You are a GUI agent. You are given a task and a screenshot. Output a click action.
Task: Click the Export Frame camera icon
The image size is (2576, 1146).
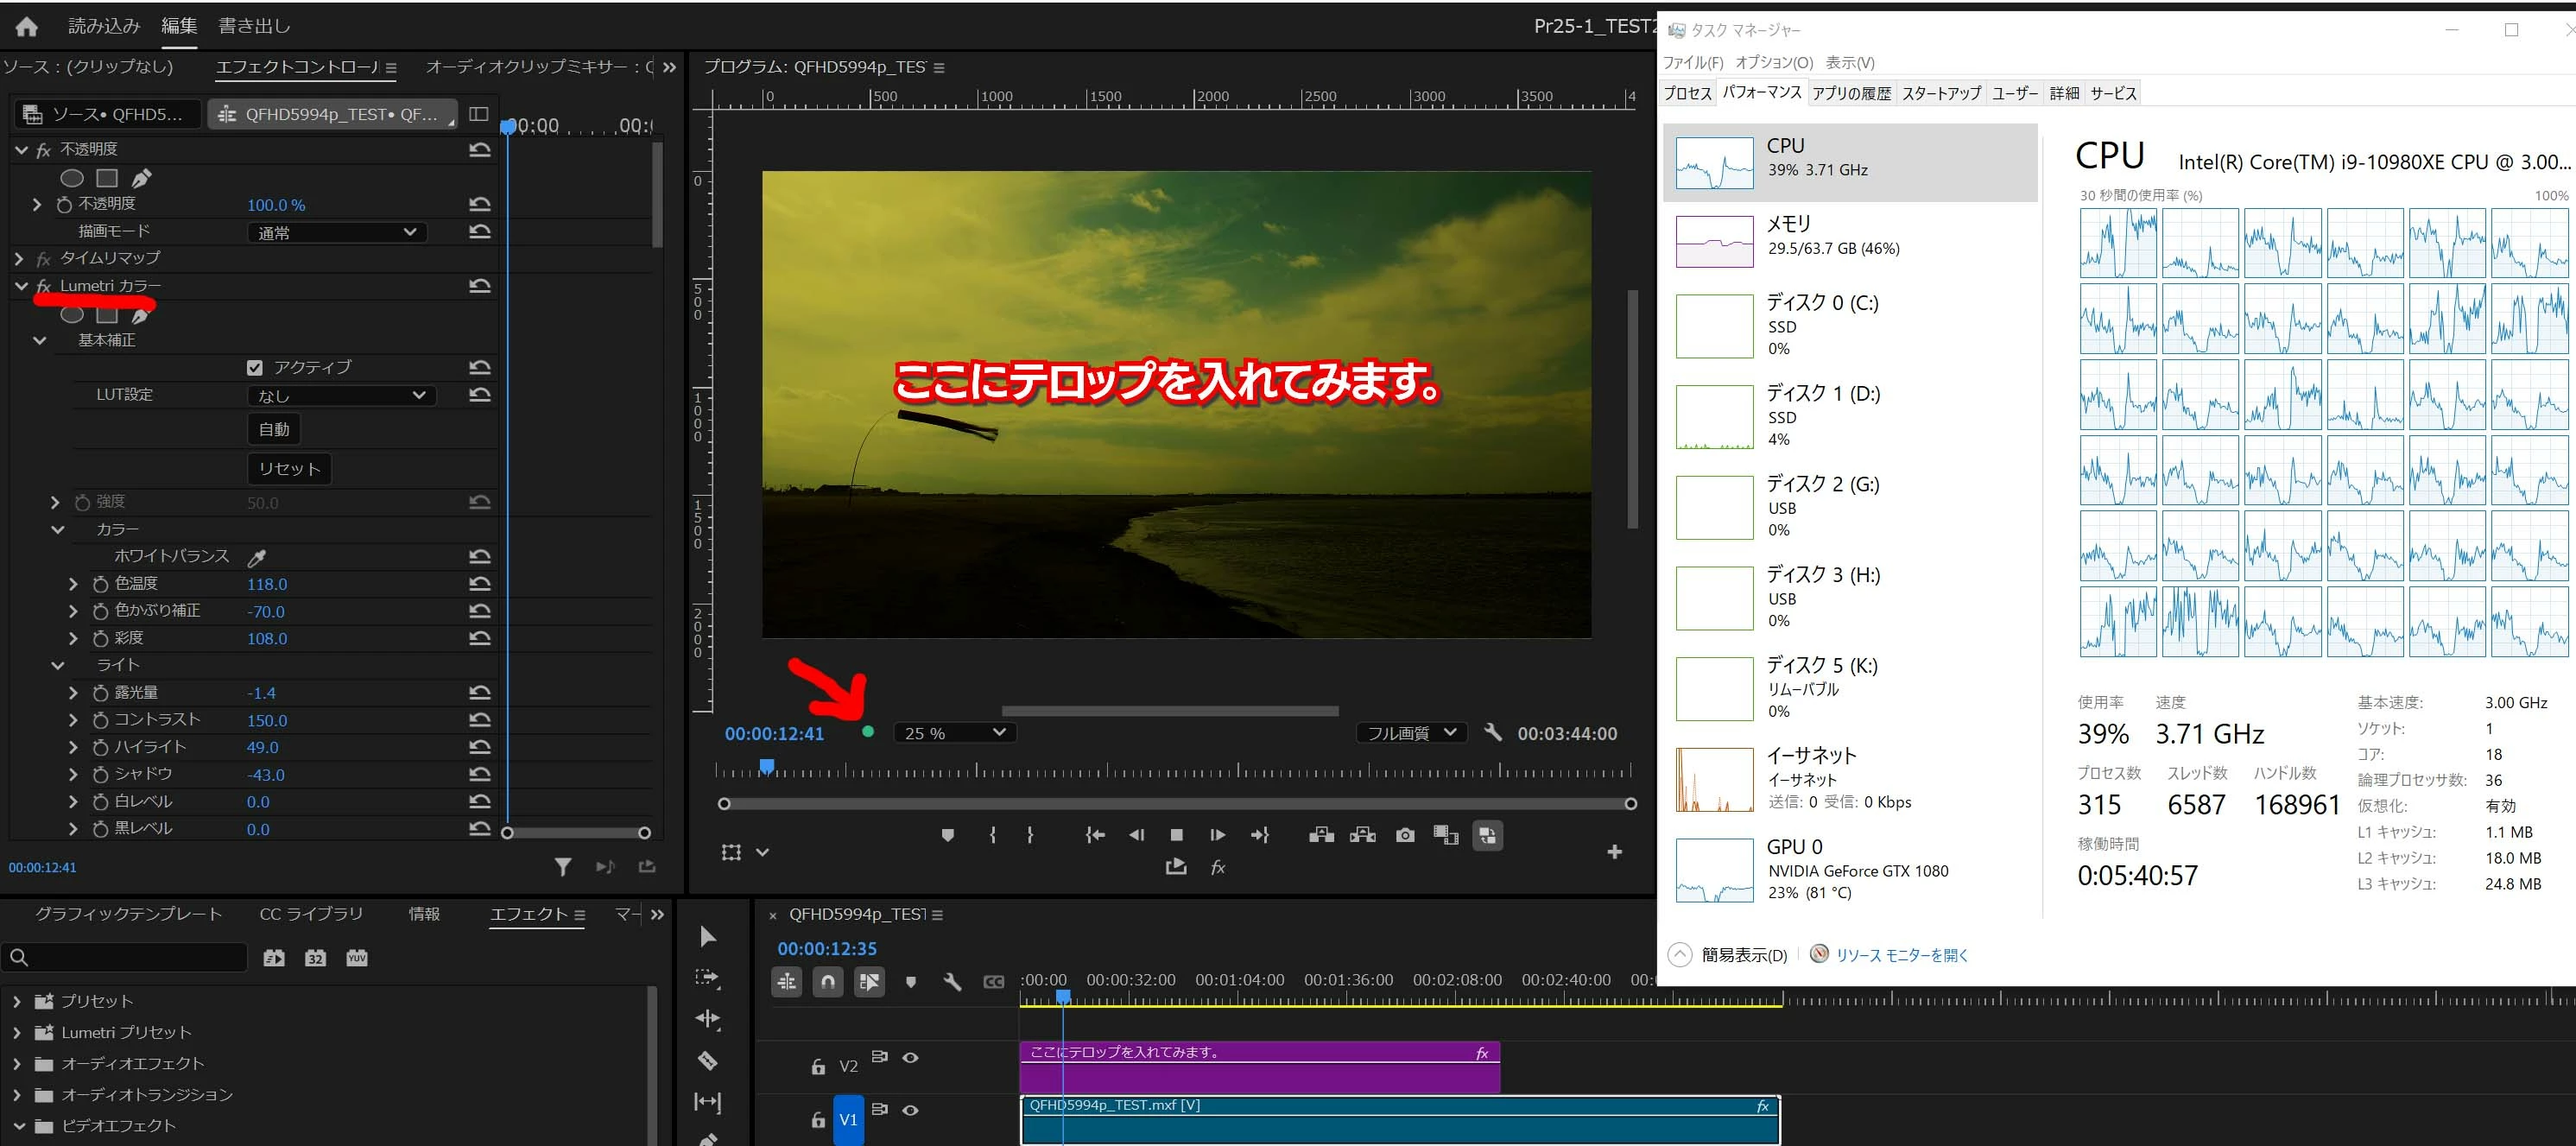point(1405,835)
